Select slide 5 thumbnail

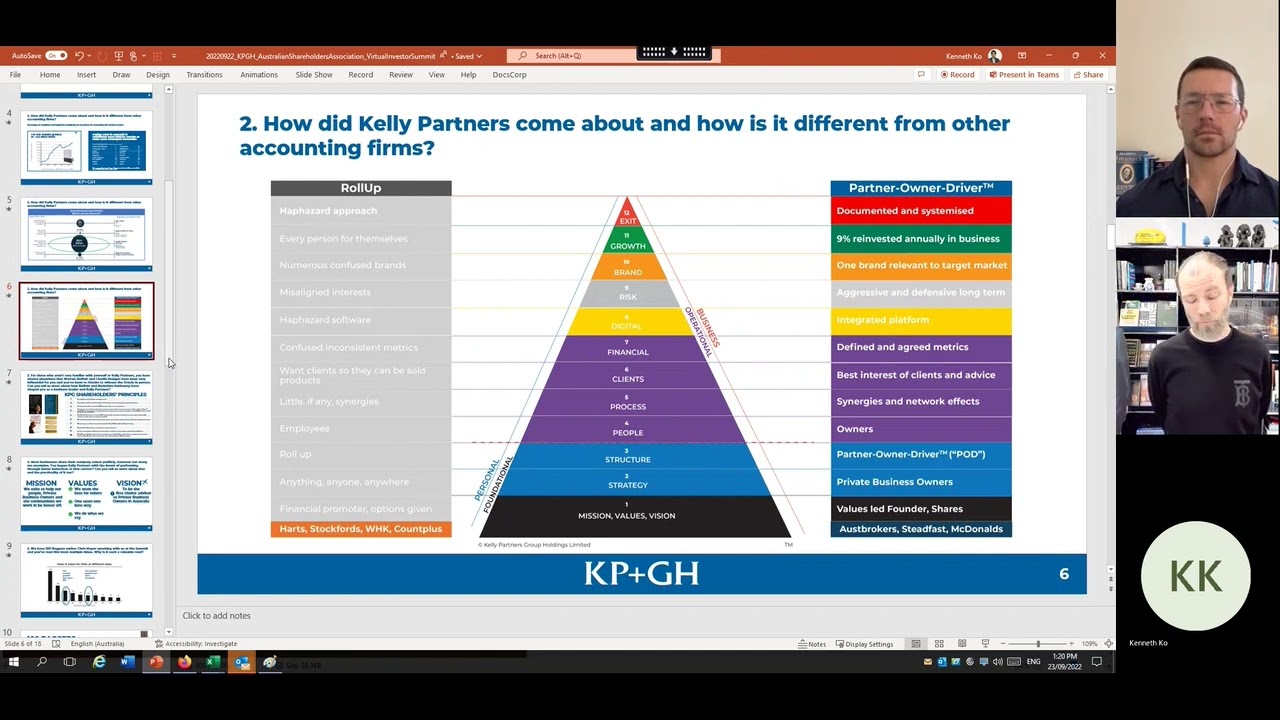(86, 234)
